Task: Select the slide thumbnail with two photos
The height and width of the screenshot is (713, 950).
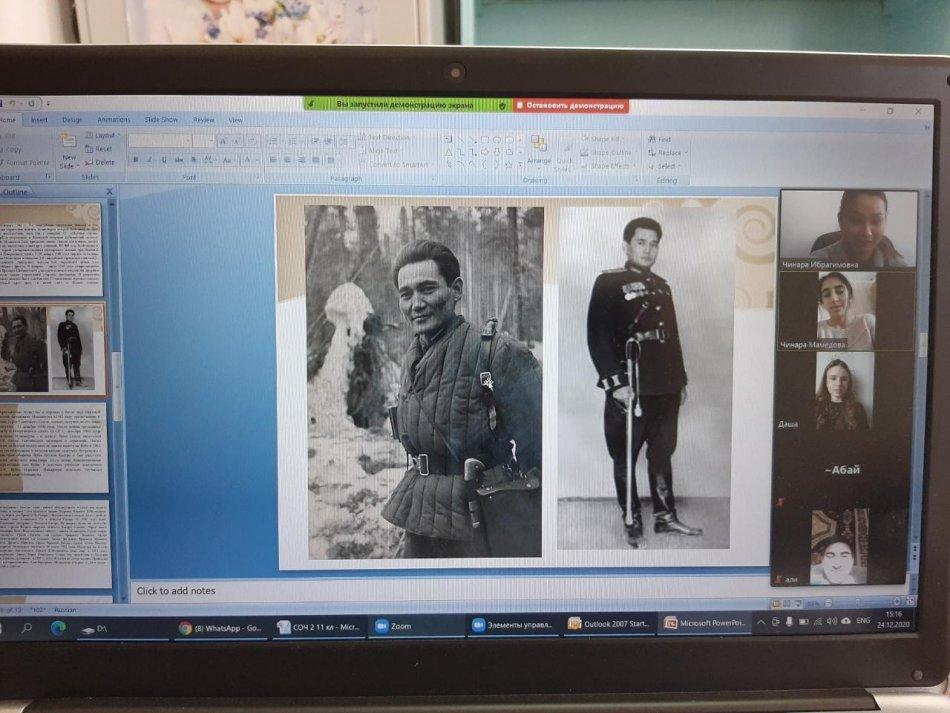Action: (x=53, y=348)
